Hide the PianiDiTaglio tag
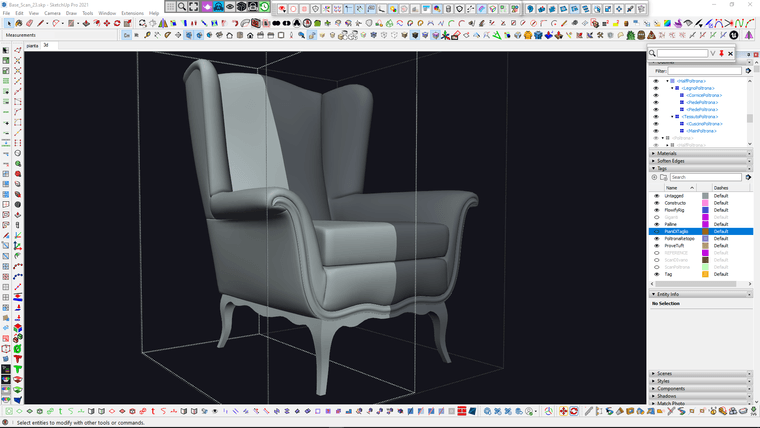This screenshot has width=760, height=428. click(x=656, y=231)
